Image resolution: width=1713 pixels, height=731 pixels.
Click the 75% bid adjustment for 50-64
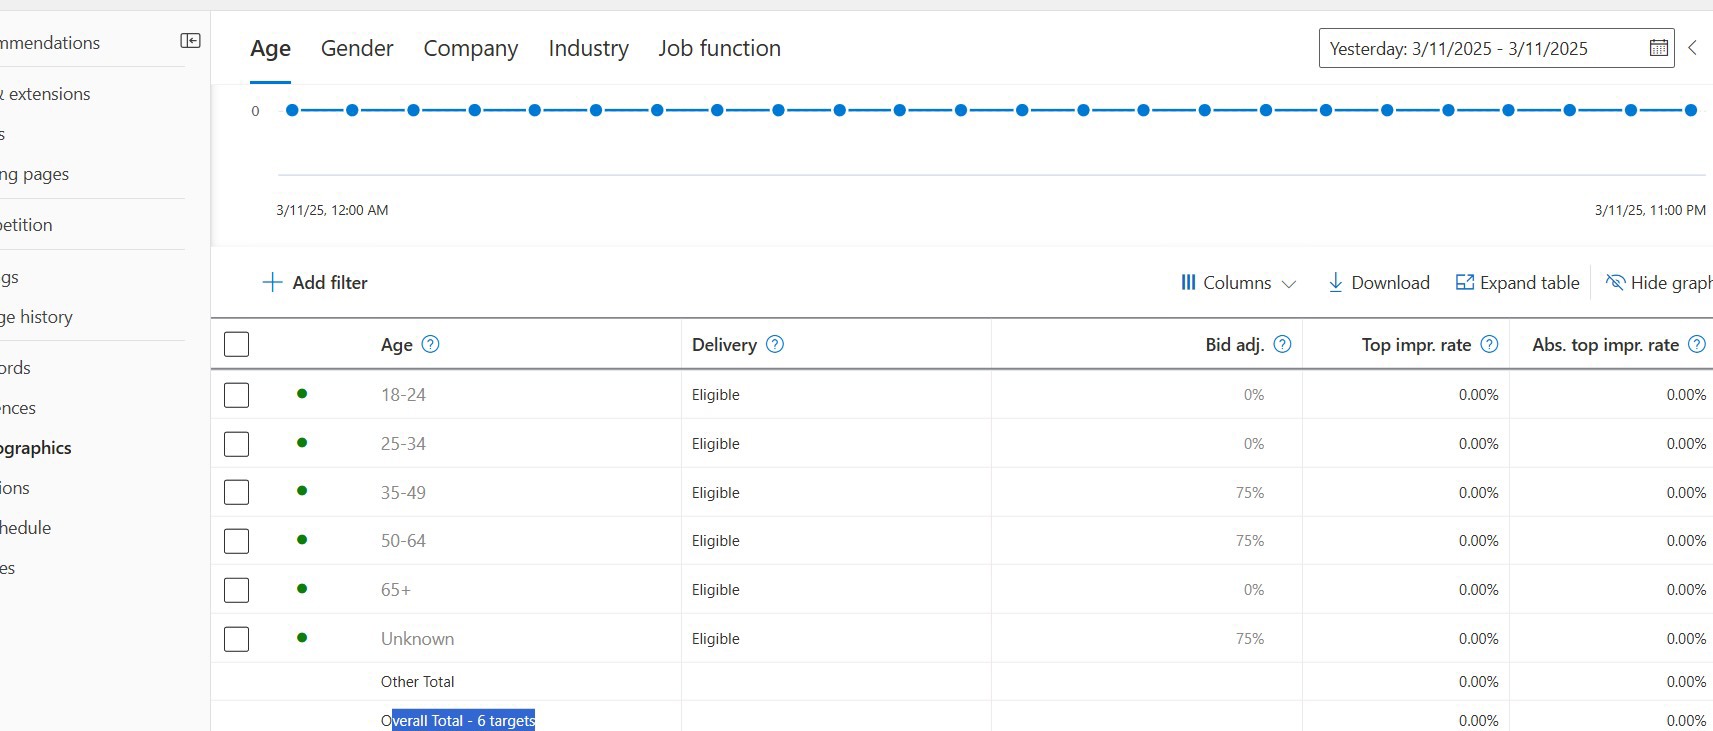point(1250,541)
